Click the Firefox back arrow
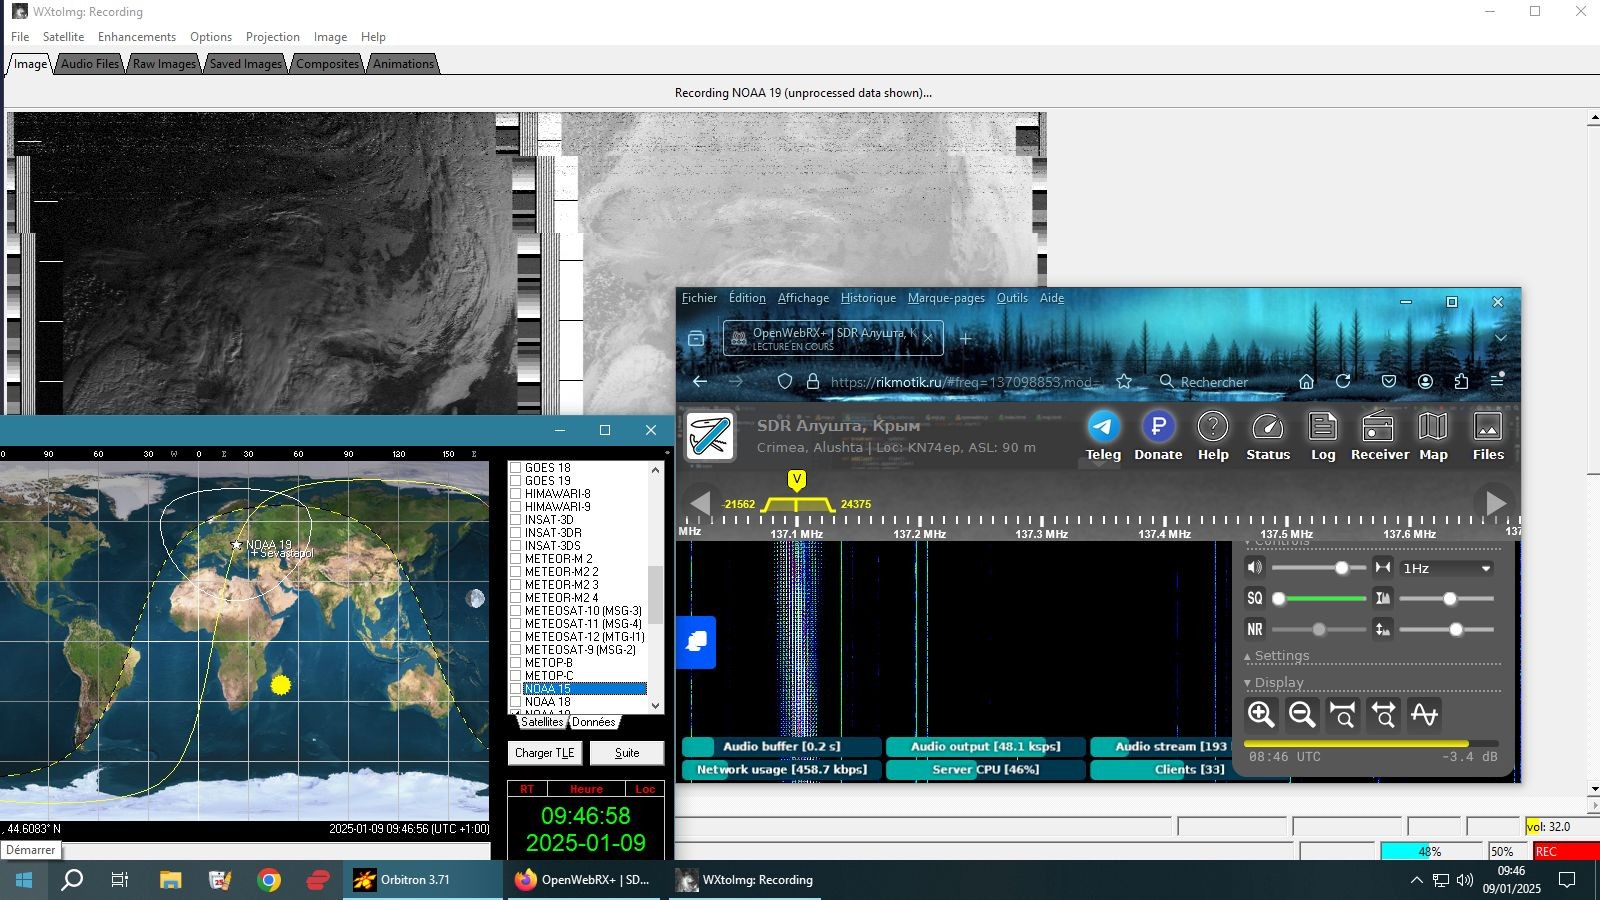 click(x=700, y=381)
